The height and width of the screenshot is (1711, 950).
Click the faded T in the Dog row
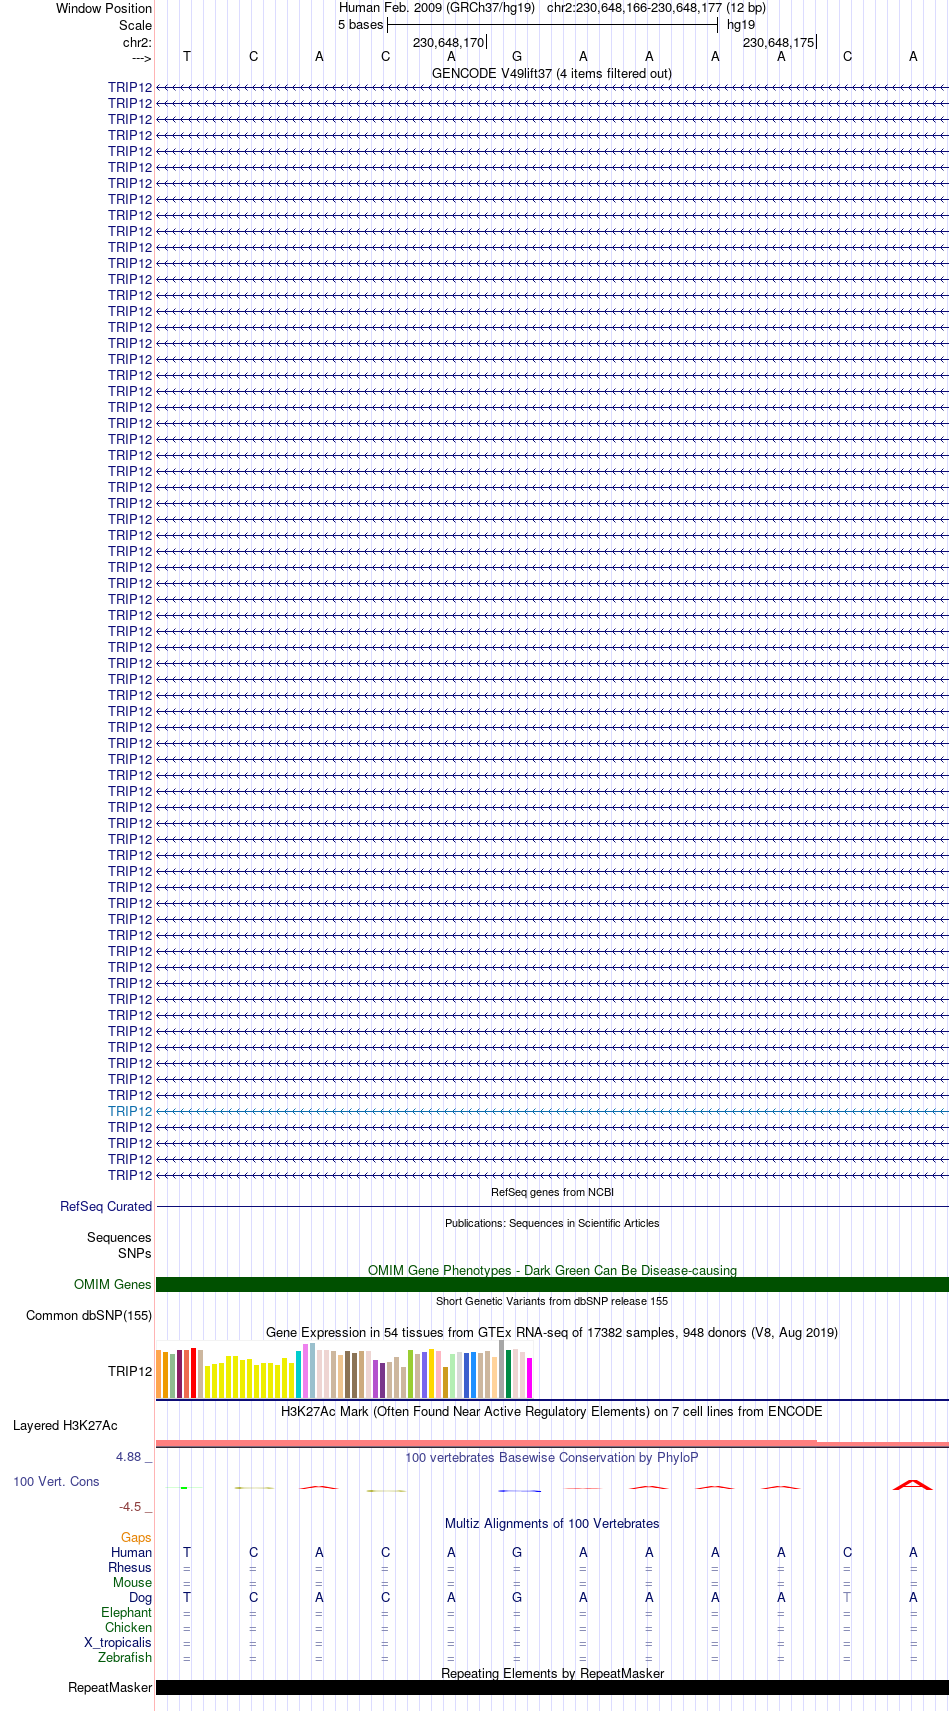pos(847,1598)
